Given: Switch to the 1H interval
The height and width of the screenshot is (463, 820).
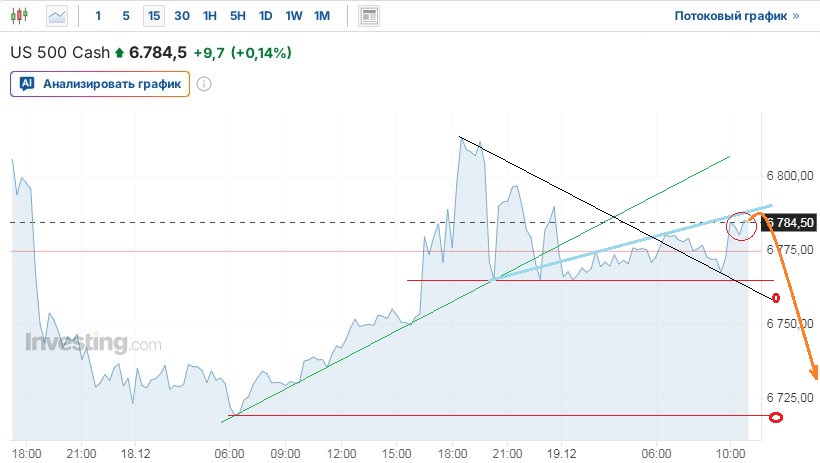Looking at the screenshot, I should coord(209,16).
